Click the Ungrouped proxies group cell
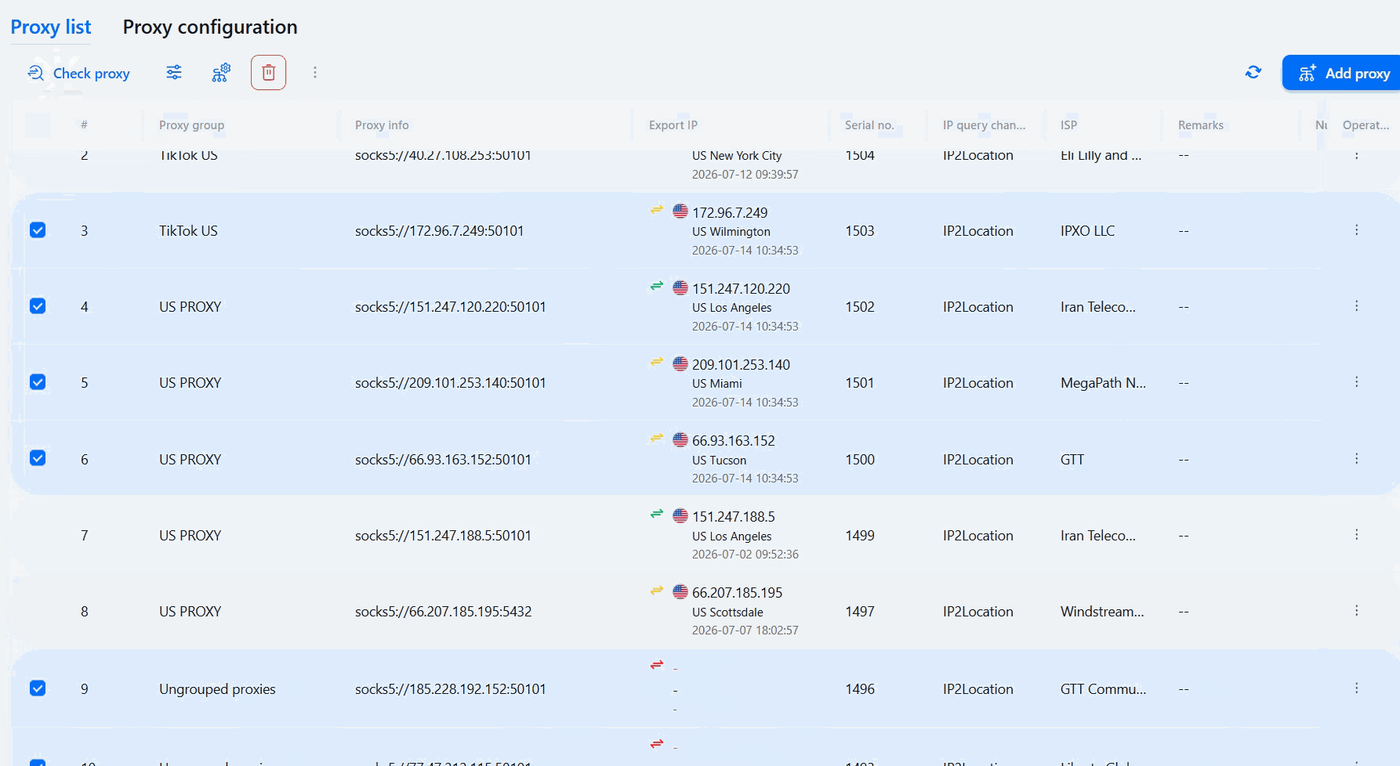This screenshot has width=1400, height=766. coord(217,689)
